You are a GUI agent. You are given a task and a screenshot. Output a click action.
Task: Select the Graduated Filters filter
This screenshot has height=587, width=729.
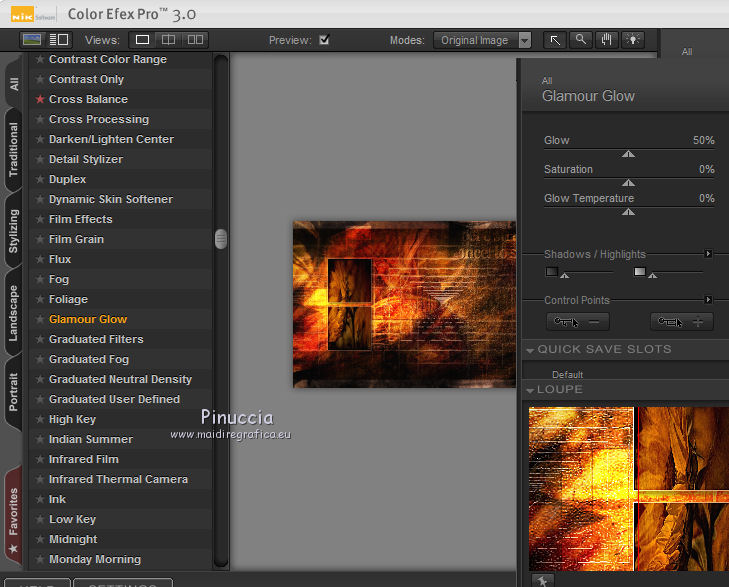pyautogui.click(x=96, y=339)
